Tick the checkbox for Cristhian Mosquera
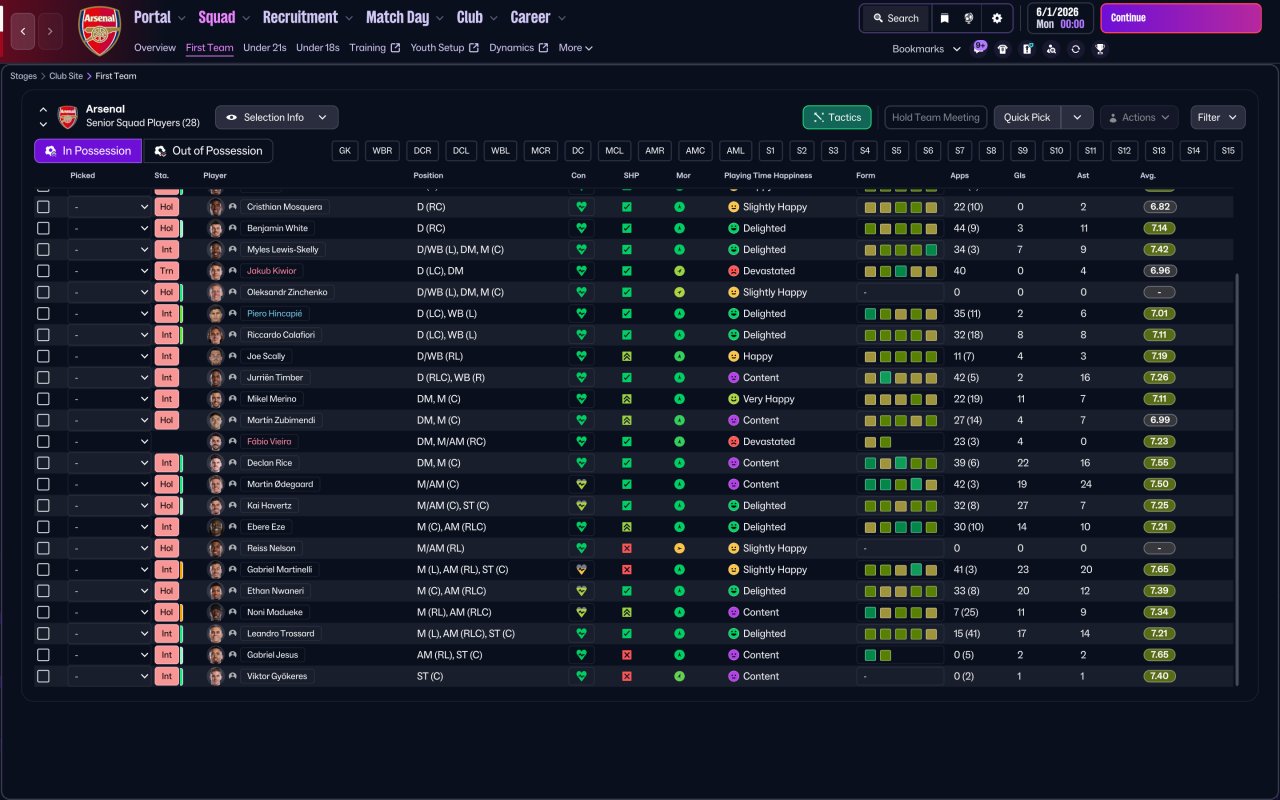Screen dimensions: 1280x800 [x=43, y=207]
